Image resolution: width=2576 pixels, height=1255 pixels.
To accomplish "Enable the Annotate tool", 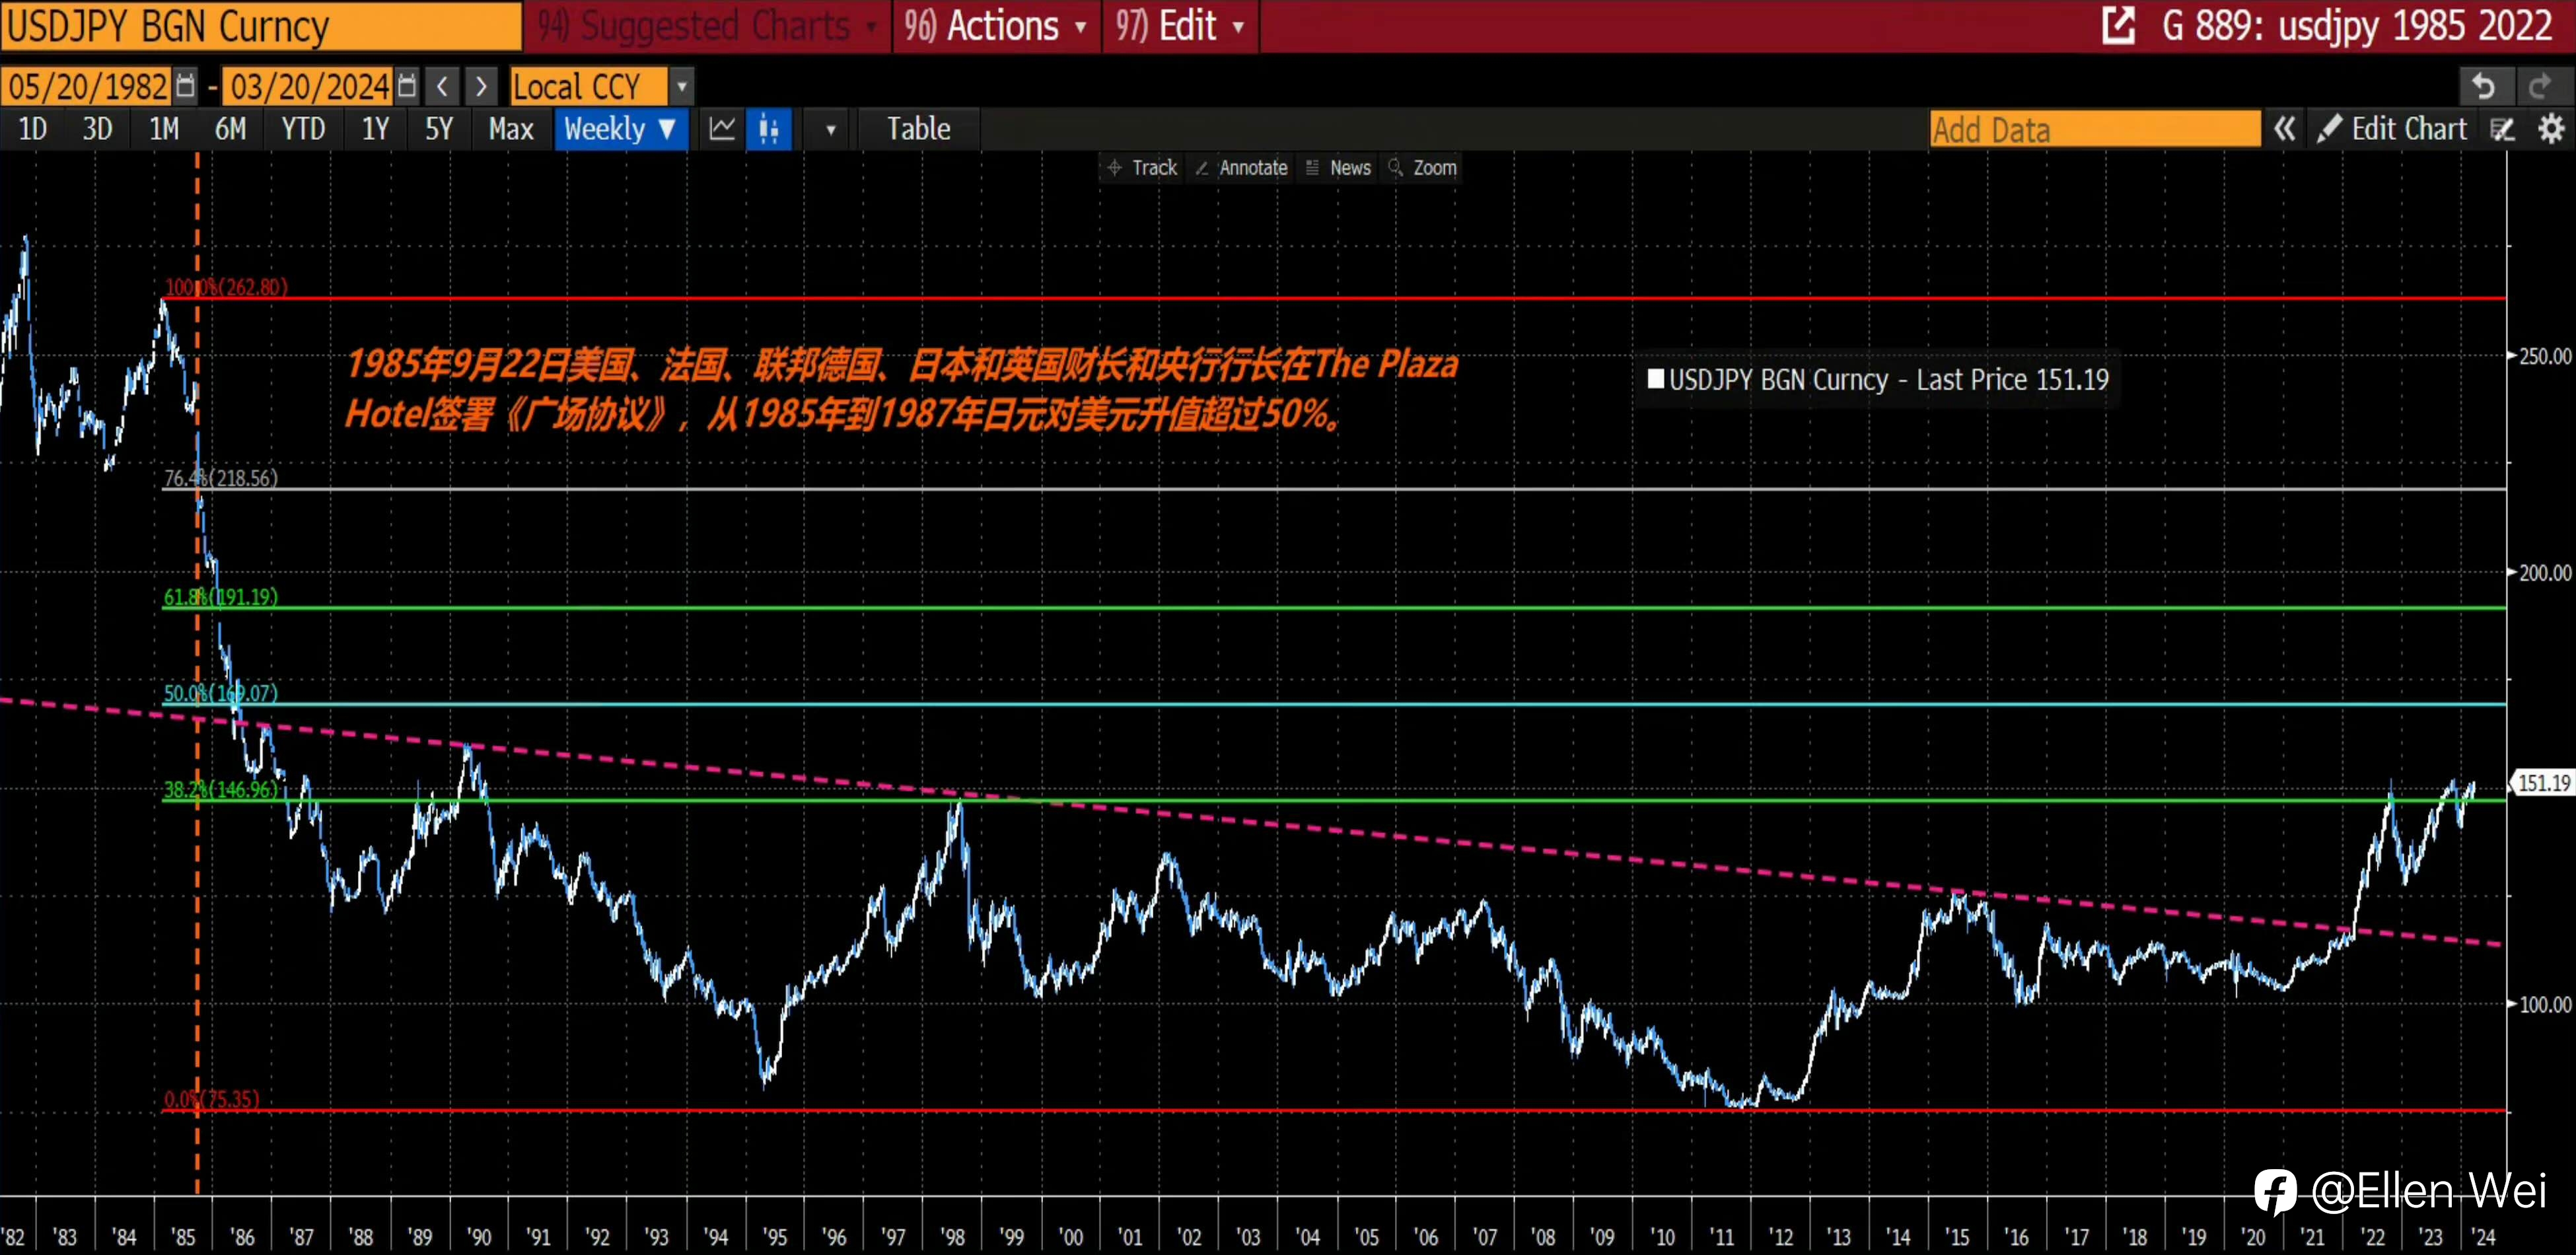I will [1242, 168].
